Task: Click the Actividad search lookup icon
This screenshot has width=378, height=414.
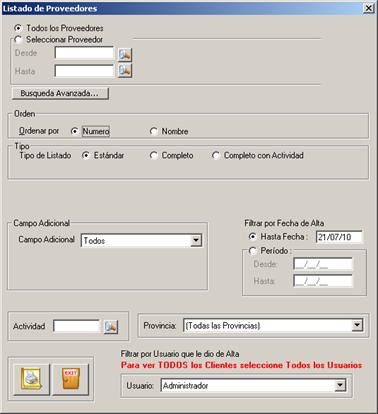Action: pos(111,327)
